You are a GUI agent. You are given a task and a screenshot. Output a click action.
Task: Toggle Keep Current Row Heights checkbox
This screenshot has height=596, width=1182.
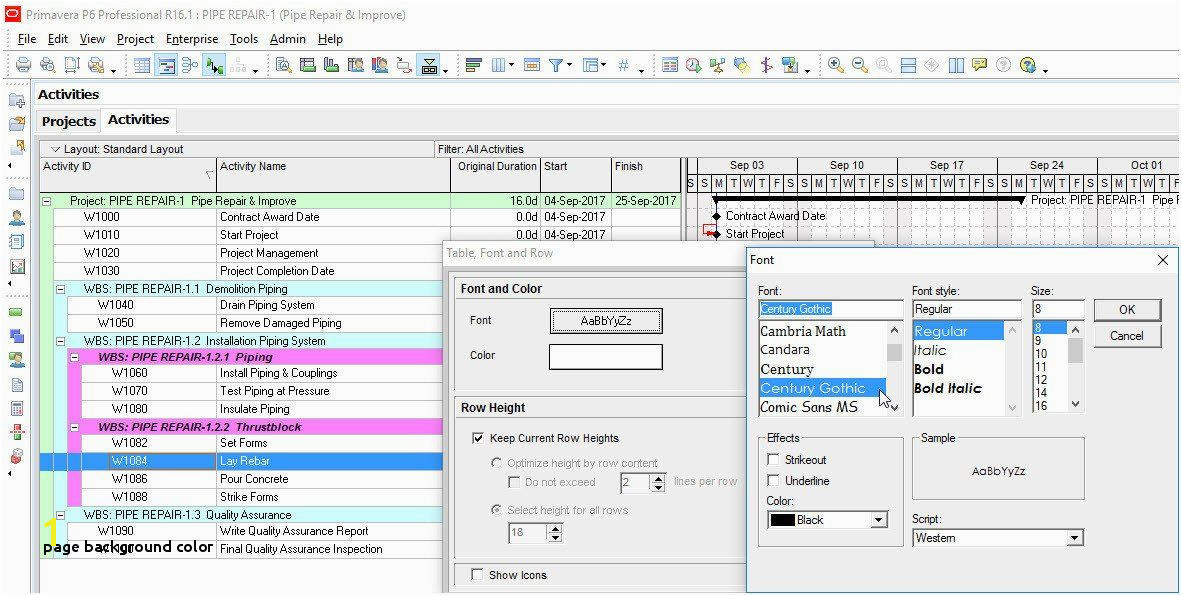click(478, 438)
